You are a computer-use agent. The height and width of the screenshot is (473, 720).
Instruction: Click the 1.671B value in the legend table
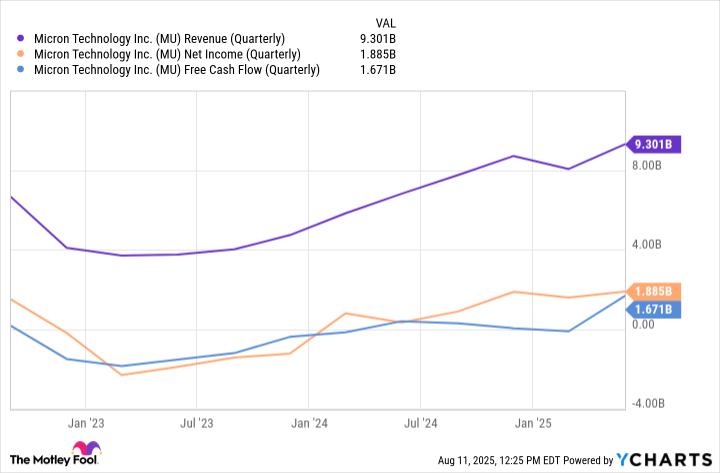click(x=377, y=70)
